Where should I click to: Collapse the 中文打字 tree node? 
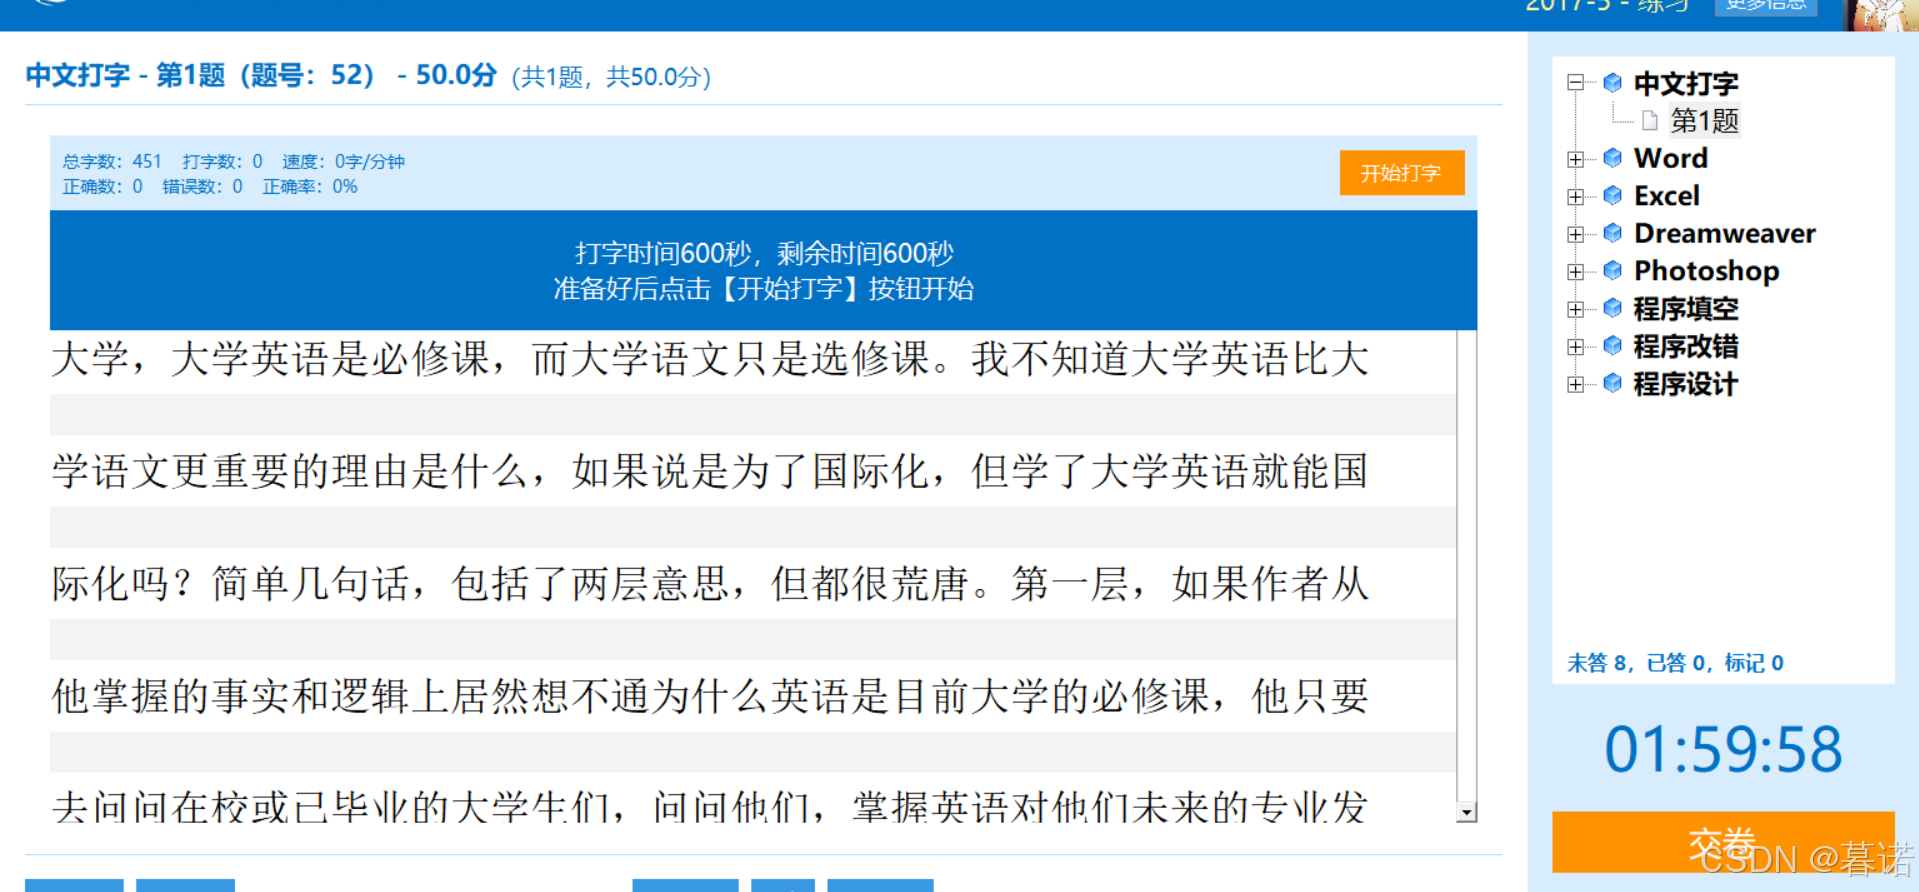tap(1576, 83)
